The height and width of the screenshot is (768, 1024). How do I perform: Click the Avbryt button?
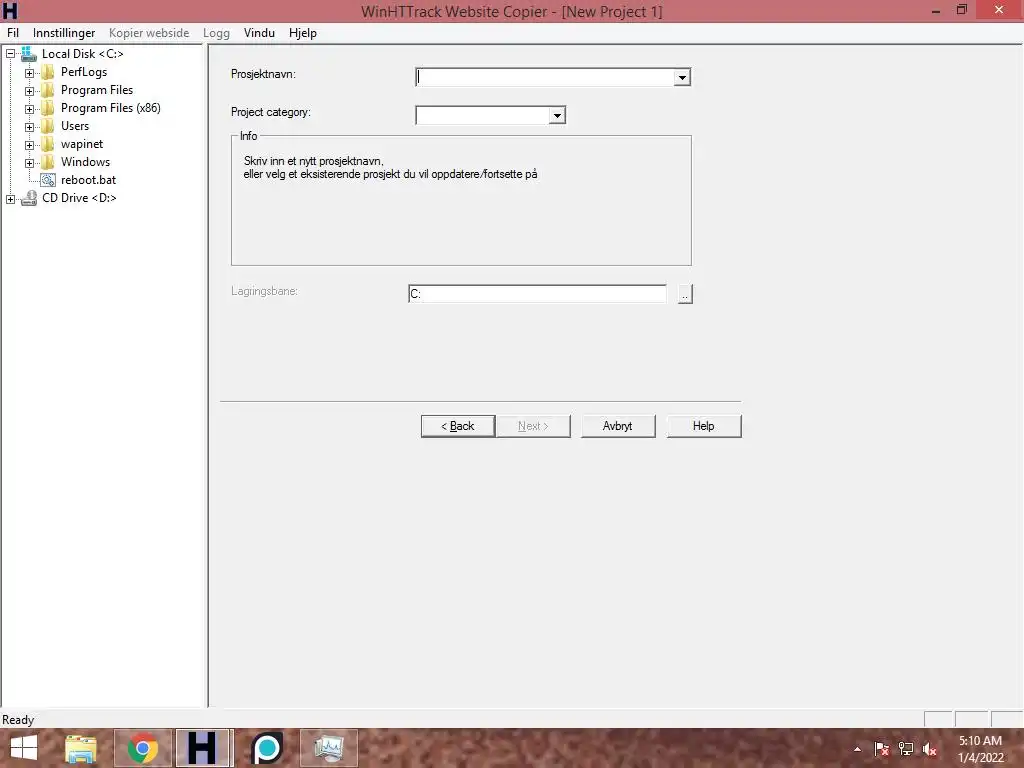pos(618,426)
